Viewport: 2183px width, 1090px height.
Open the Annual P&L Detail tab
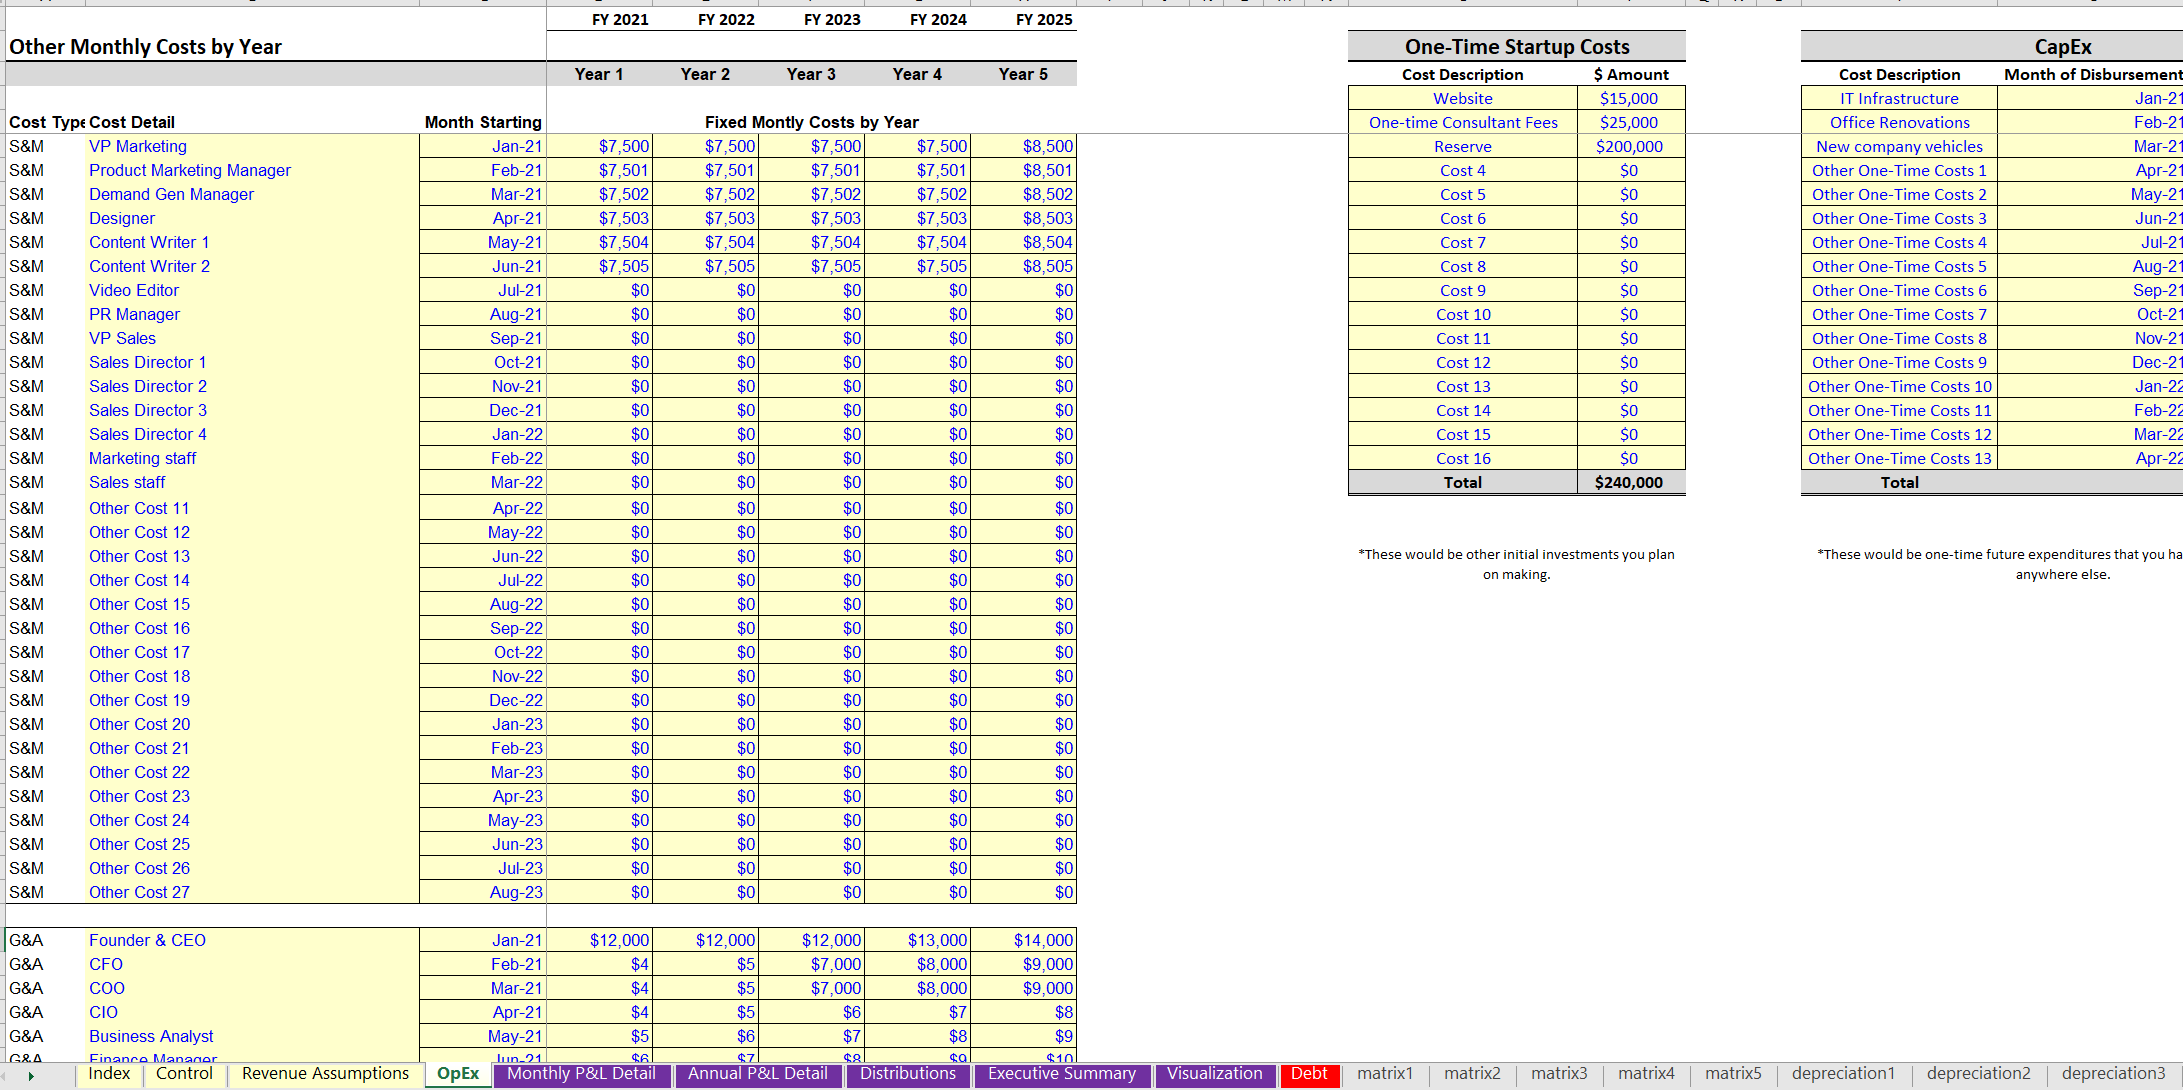pos(758,1074)
